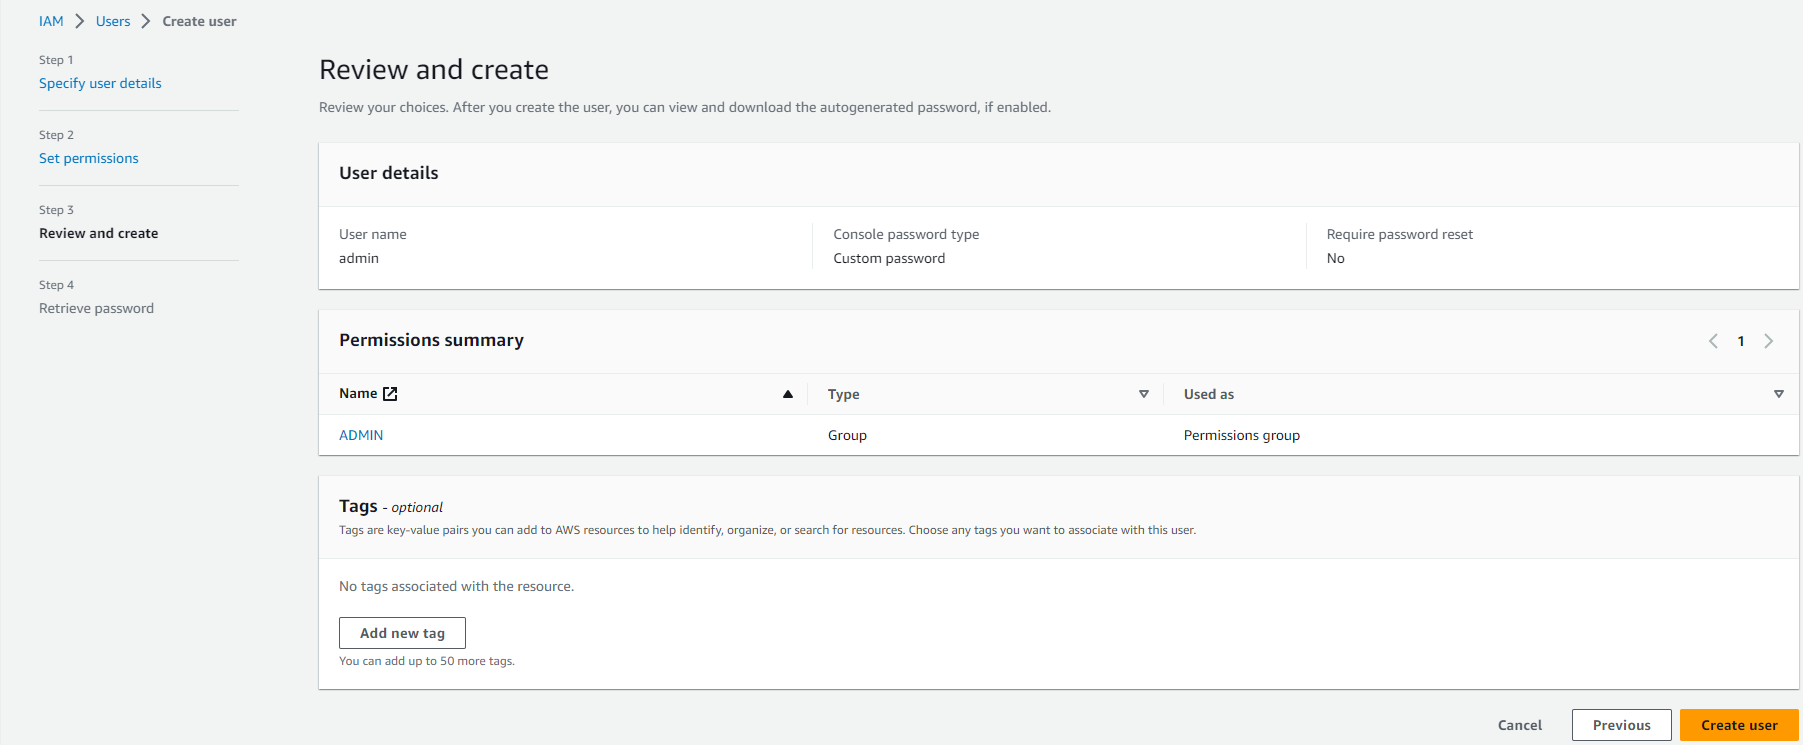Select Retrieve password step in sidebar
Viewport: 1803px width, 745px height.
96,308
